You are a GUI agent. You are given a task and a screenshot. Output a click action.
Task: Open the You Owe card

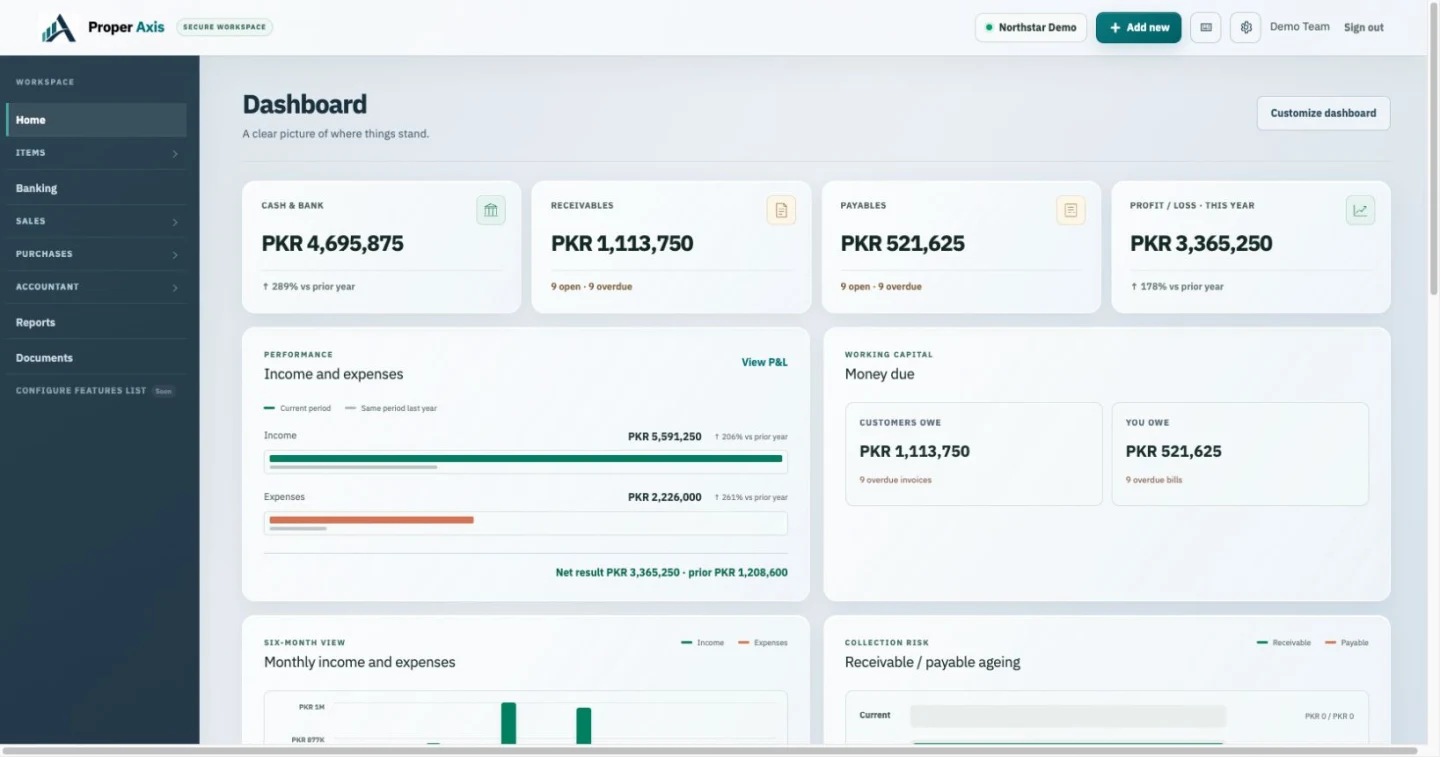[x=1240, y=454]
